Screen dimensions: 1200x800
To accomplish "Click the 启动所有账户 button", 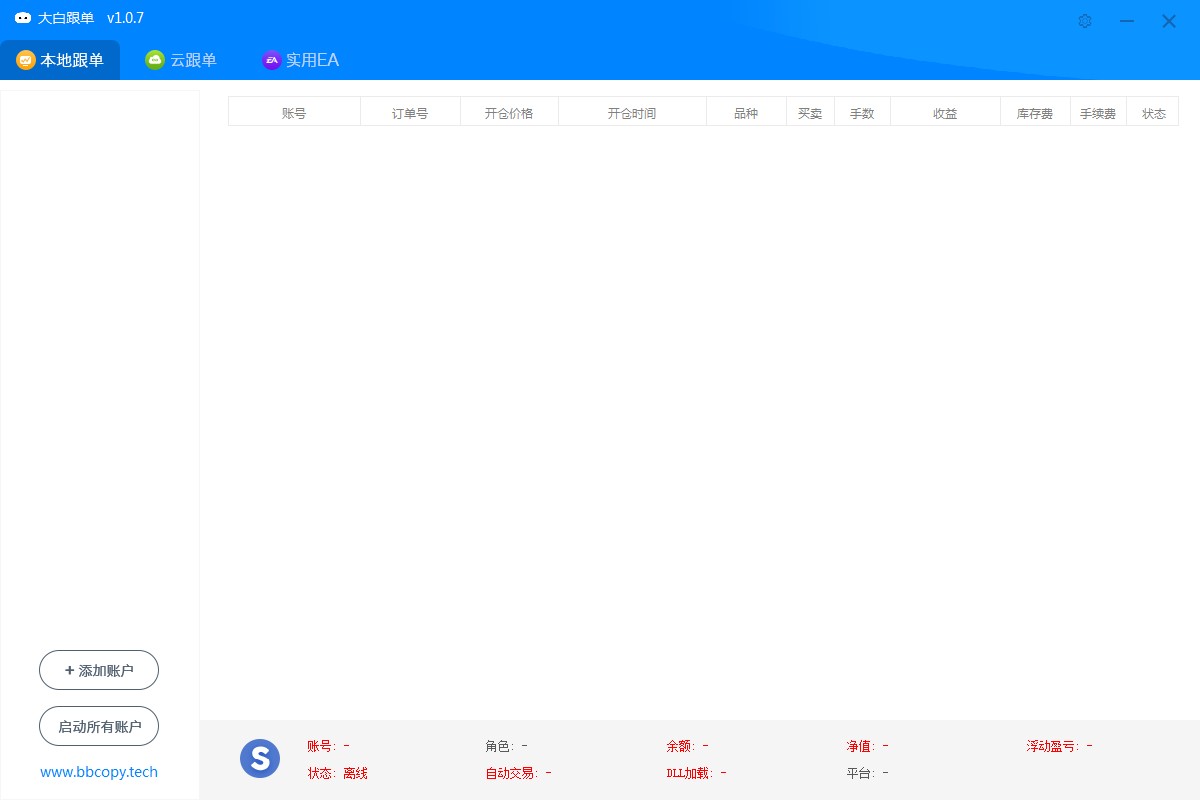I will 99,726.
